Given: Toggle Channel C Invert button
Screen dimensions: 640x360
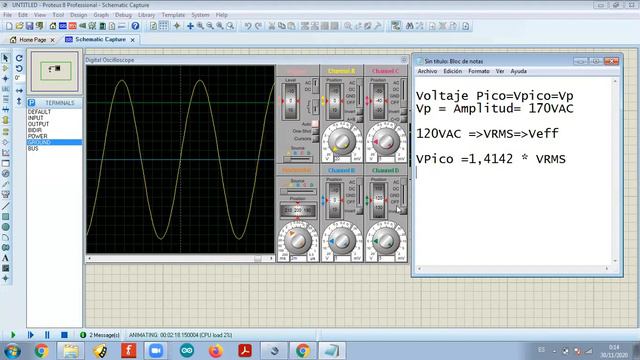Looking at the screenshot, I should [x=404, y=111].
